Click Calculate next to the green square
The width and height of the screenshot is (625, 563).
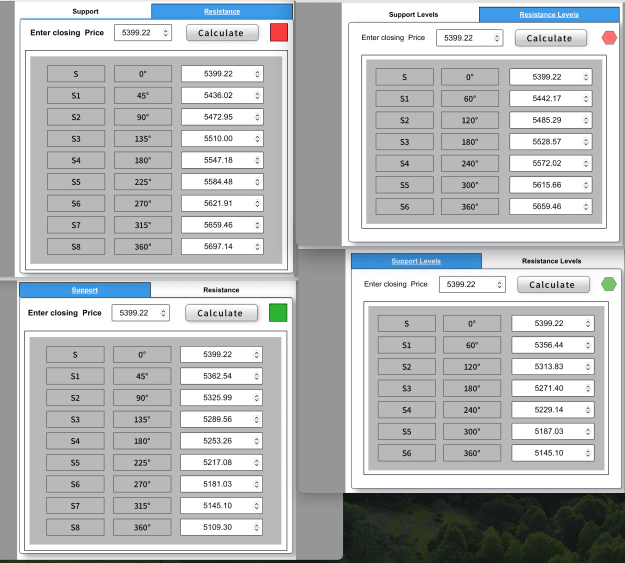(221, 313)
